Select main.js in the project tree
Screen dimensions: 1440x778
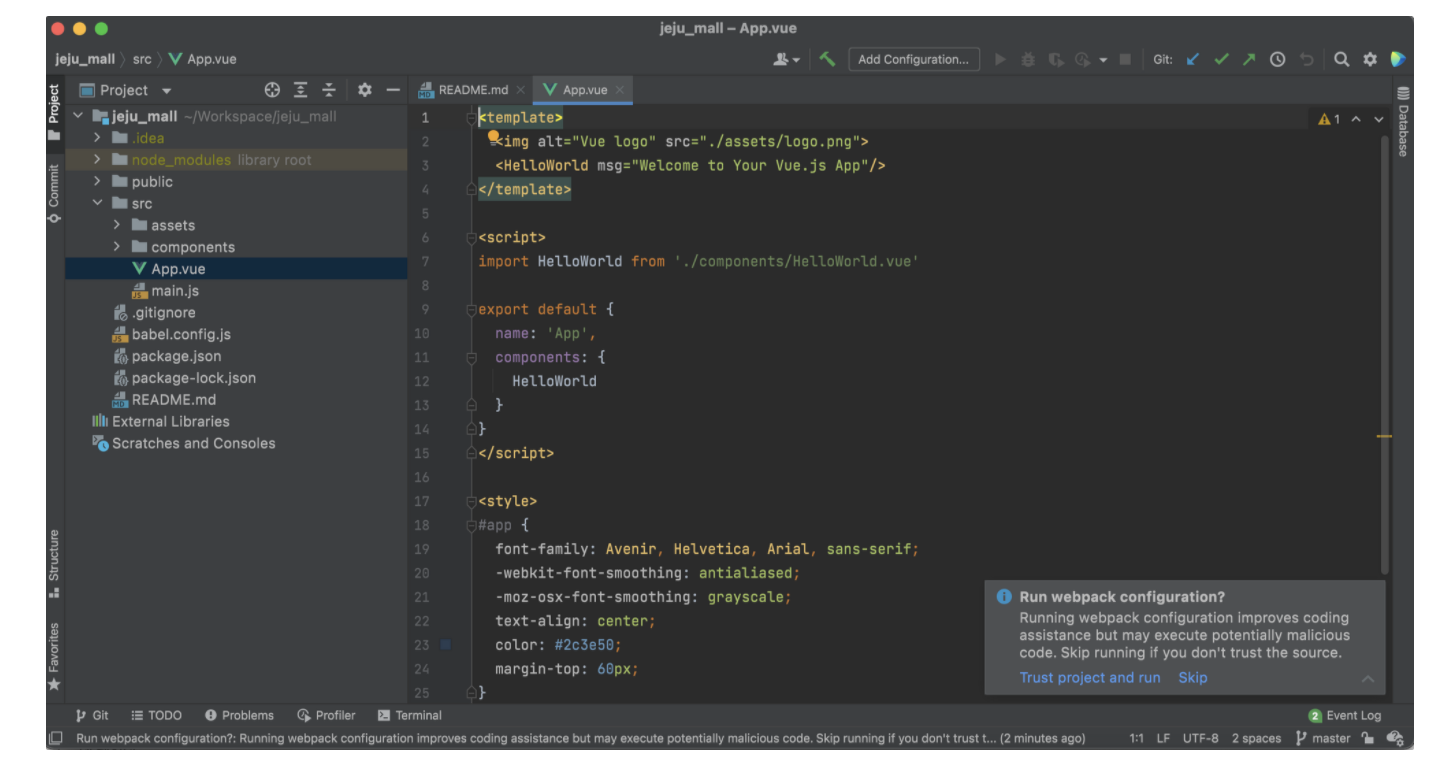click(175, 291)
